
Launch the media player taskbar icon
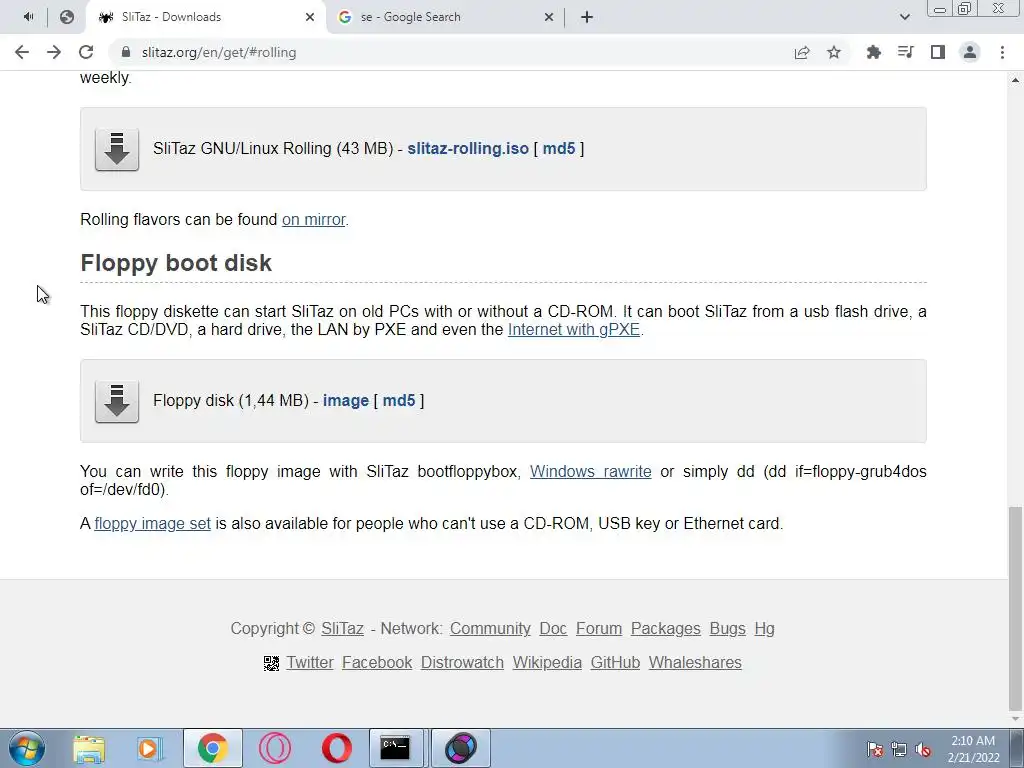click(x=150, y=748)
